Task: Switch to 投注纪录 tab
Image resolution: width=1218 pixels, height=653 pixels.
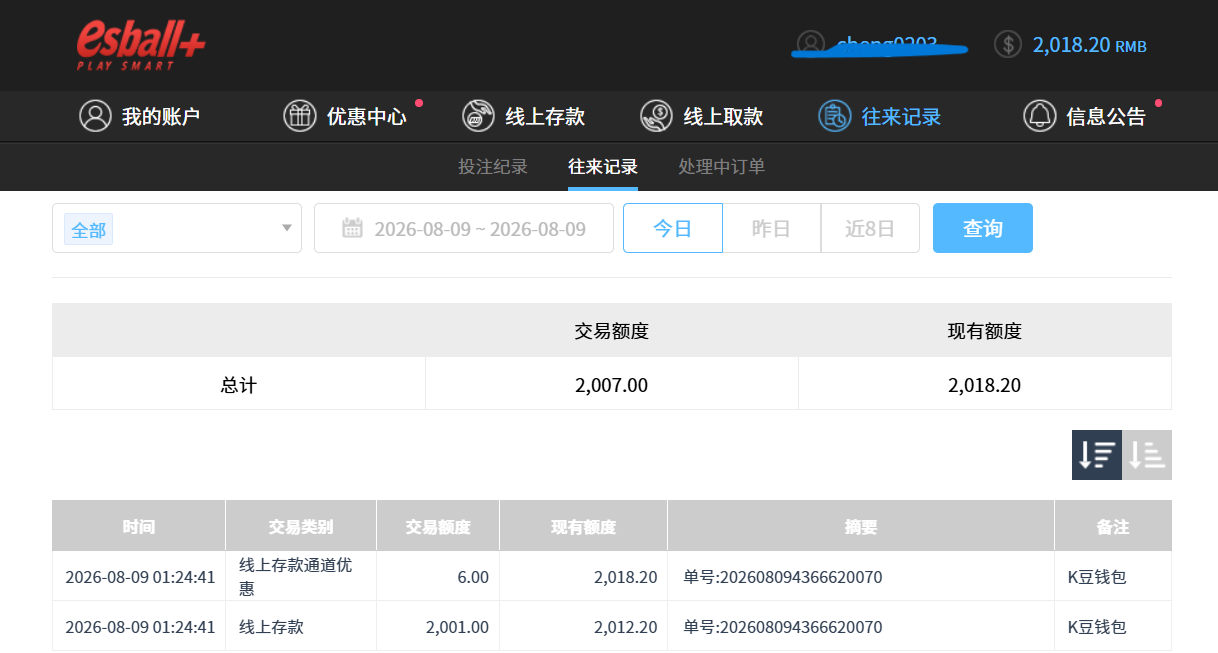Action: click(x=492, y=167)
